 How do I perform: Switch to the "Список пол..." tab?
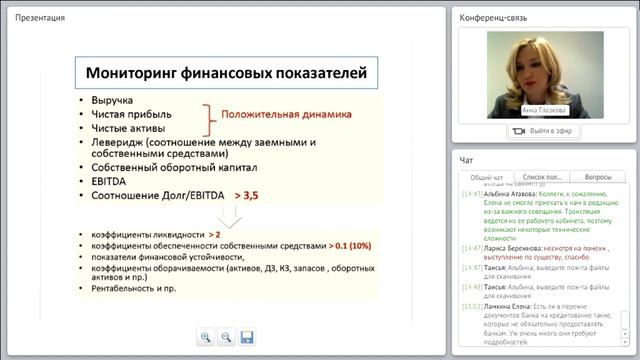(x=542, y=177)
